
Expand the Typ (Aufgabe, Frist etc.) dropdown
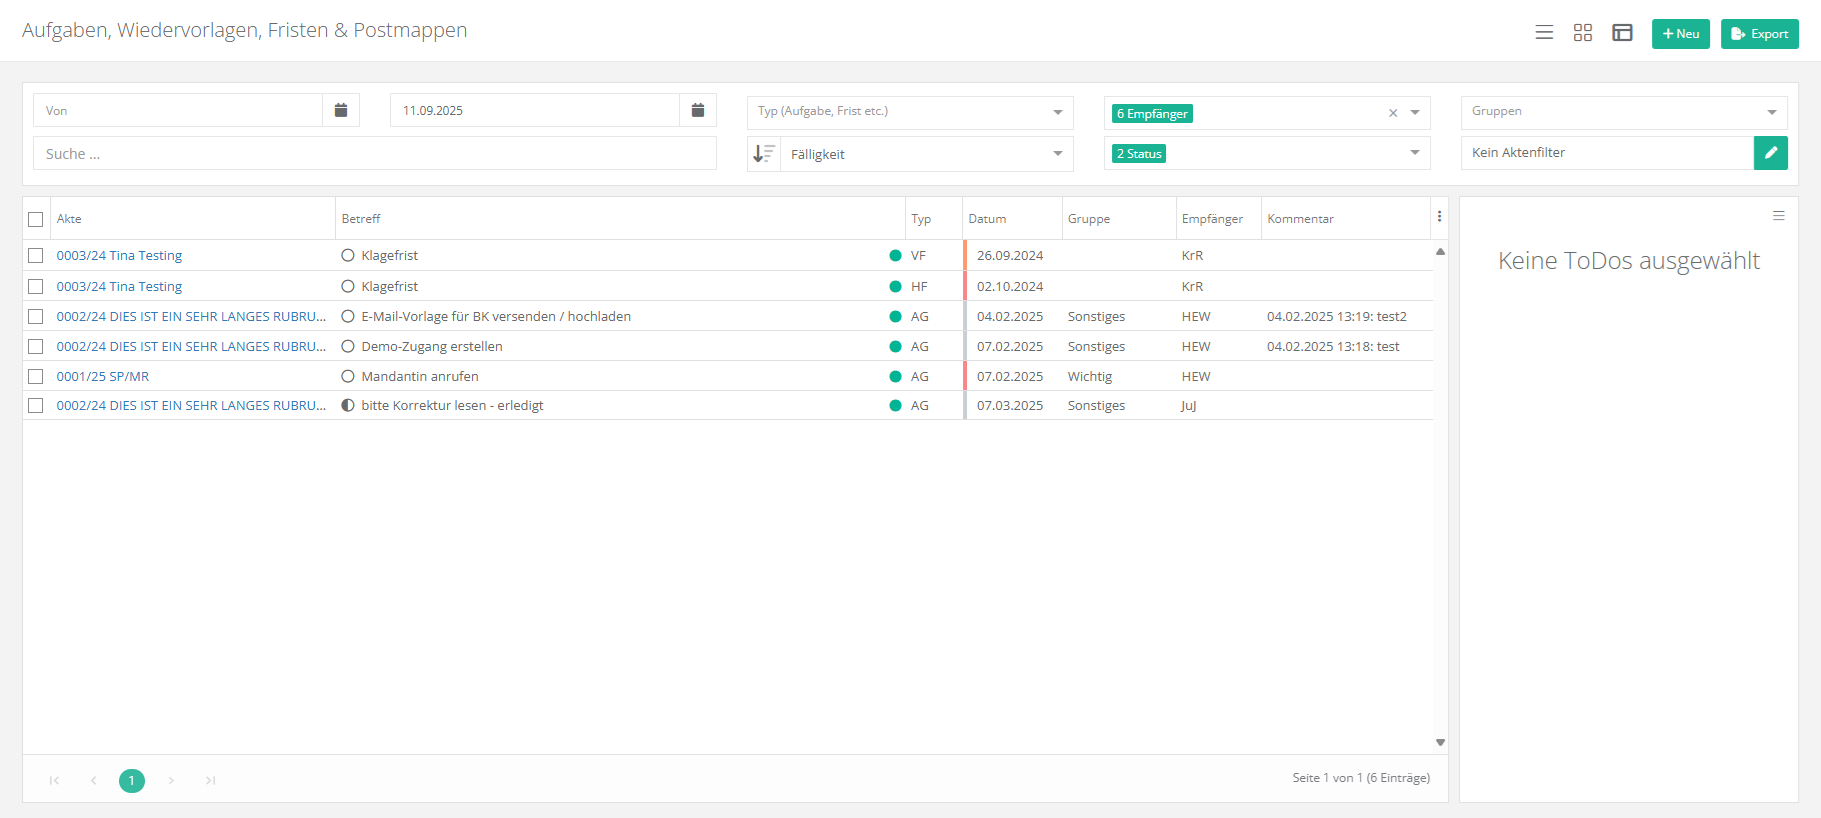pos(1057,112)
